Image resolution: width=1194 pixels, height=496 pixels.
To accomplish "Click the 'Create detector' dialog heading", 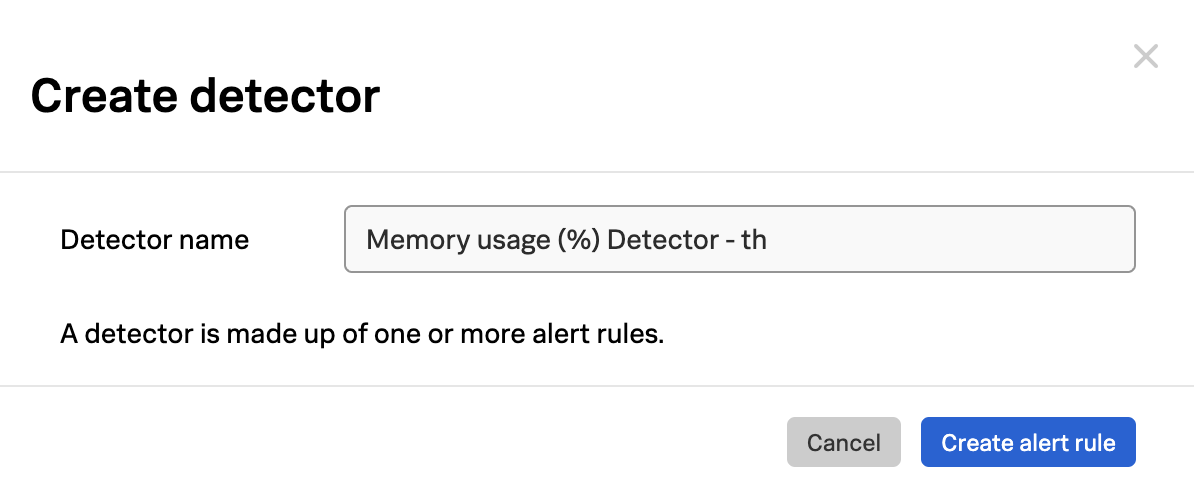I will point(205,97).
